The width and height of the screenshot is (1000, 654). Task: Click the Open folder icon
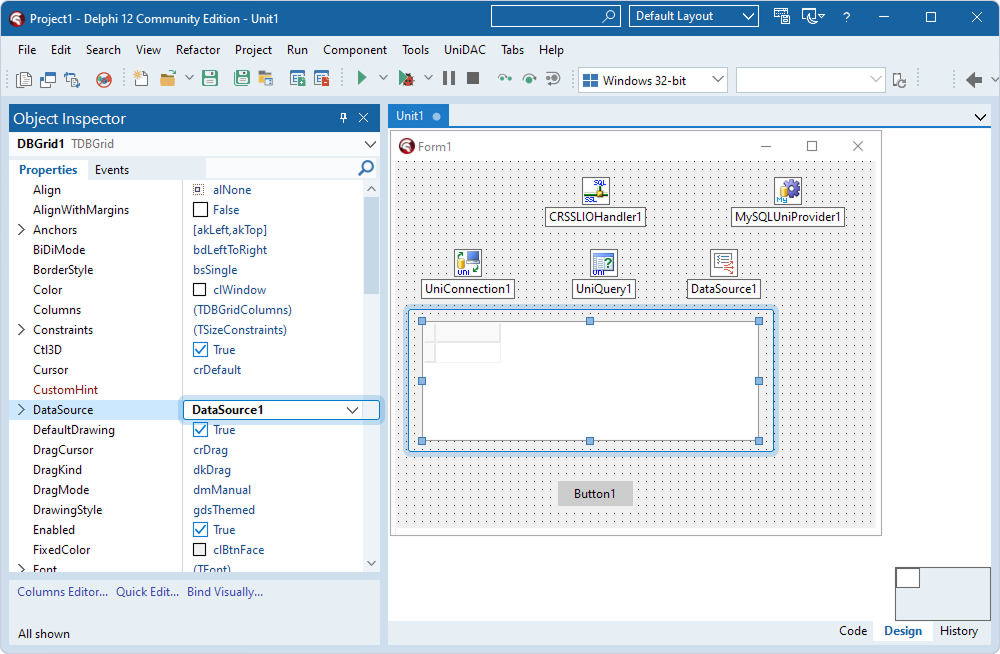pyautogui.click(x=168, y=78)
